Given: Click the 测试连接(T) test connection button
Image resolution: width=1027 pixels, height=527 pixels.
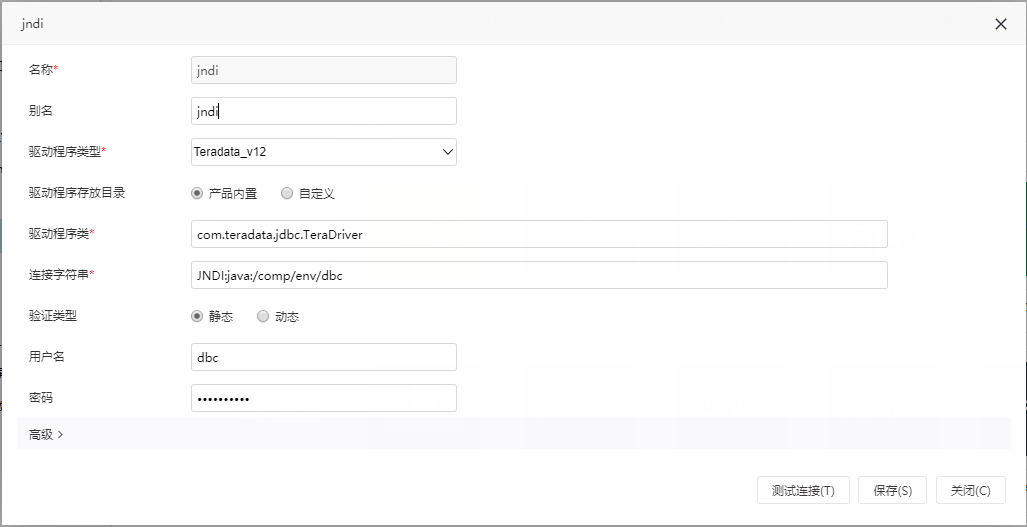Looking at the screenshot, I should coord(803,490).
